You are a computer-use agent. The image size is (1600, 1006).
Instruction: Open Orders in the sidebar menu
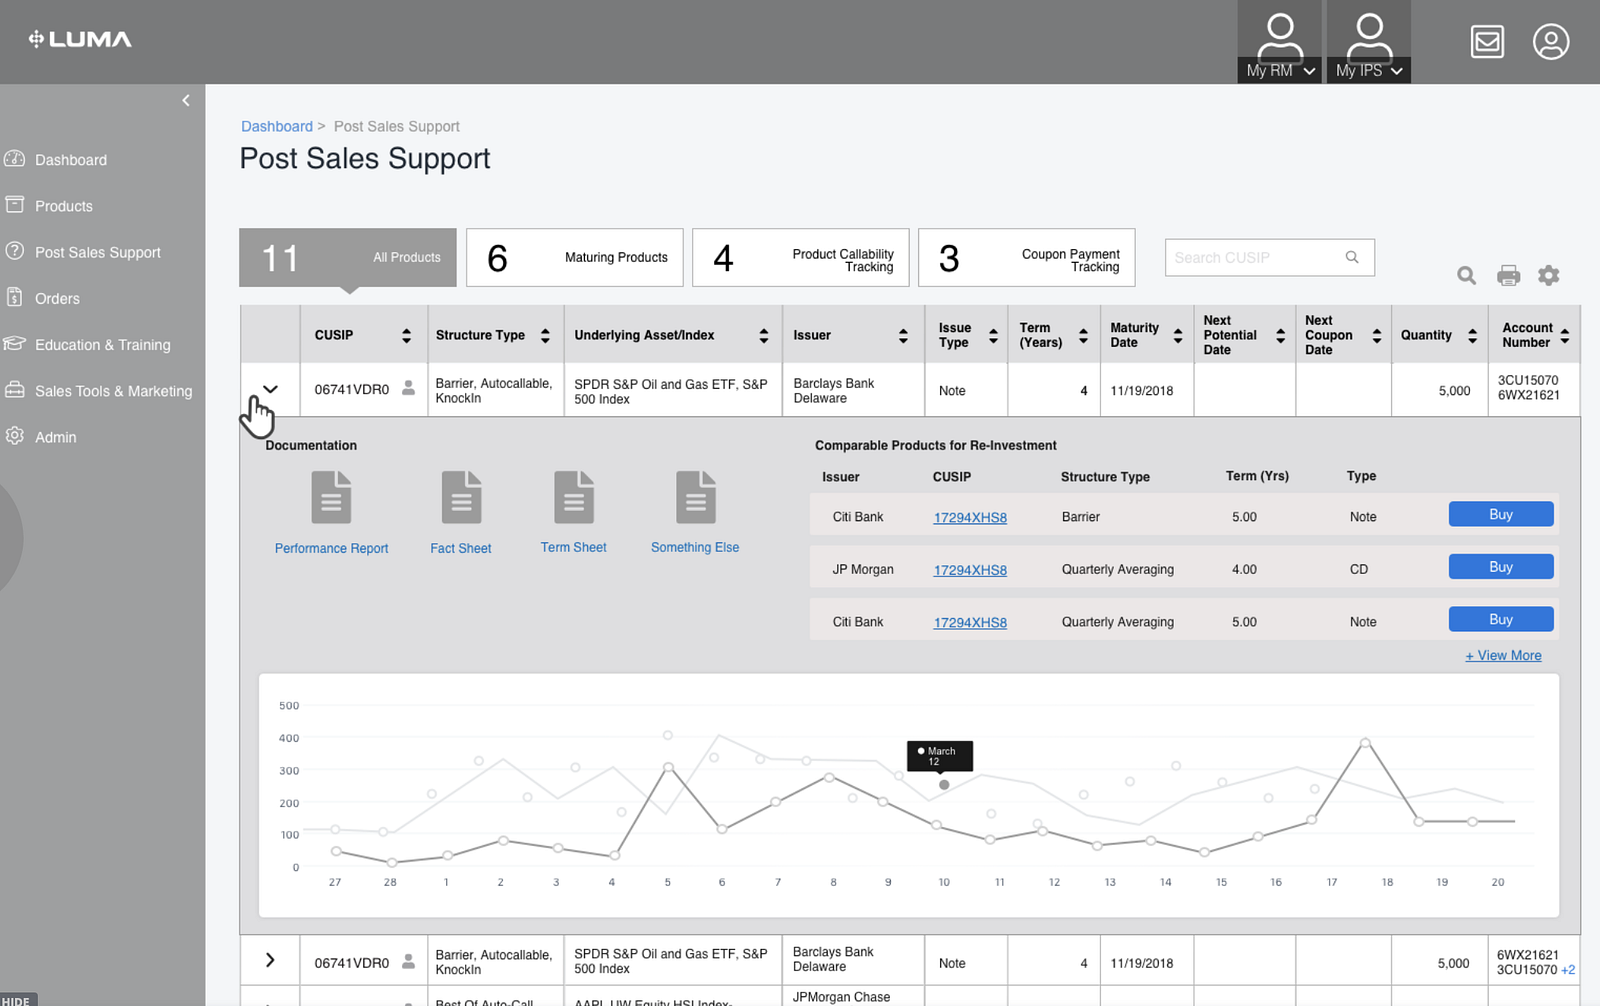[57, 298]
